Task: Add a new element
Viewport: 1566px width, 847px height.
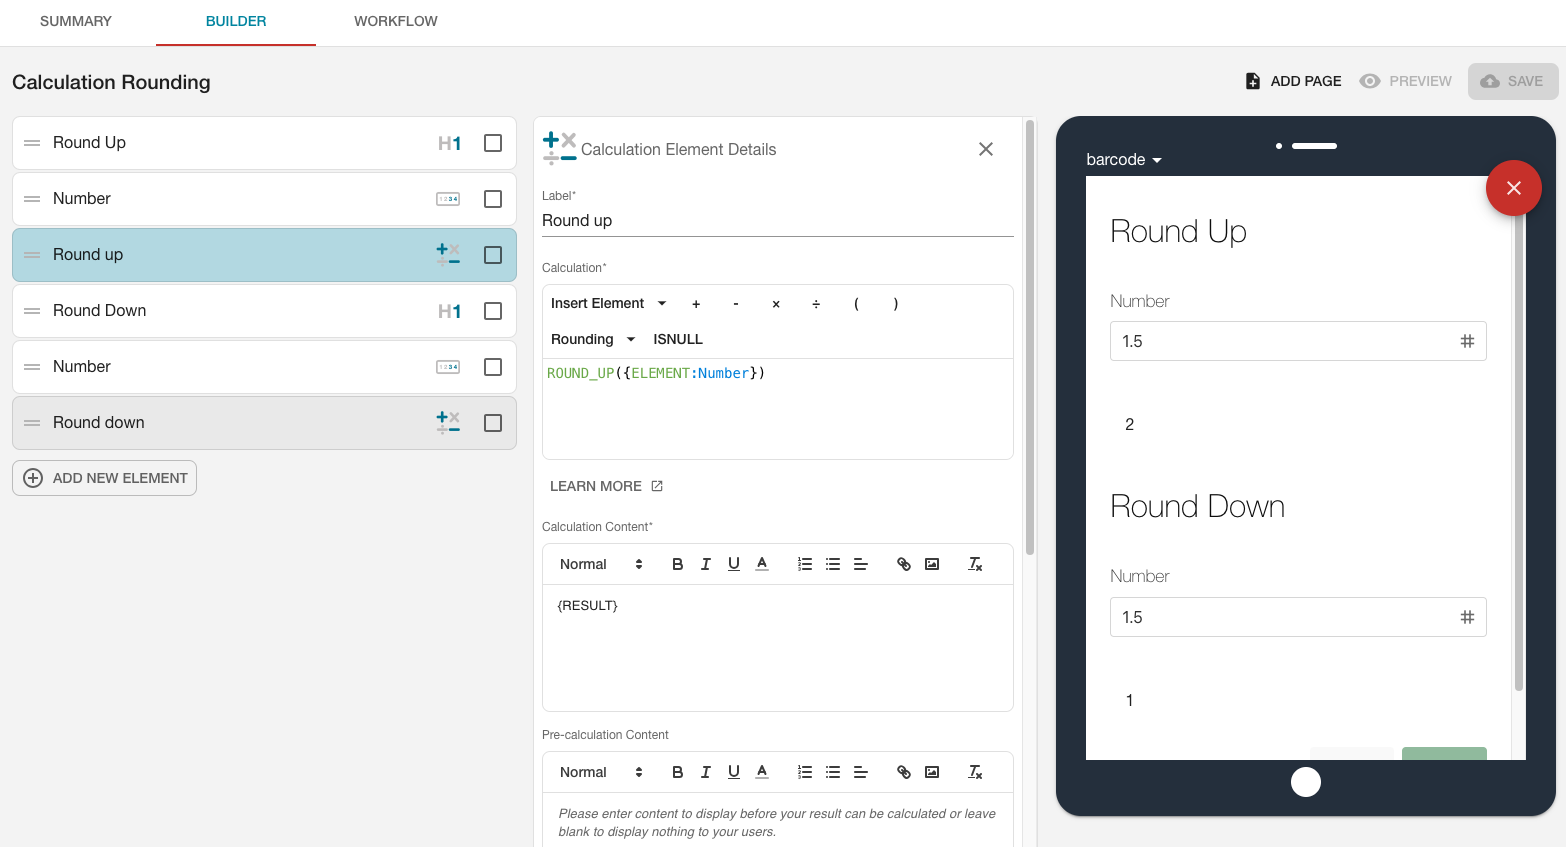Action: (x=105, y=478)
